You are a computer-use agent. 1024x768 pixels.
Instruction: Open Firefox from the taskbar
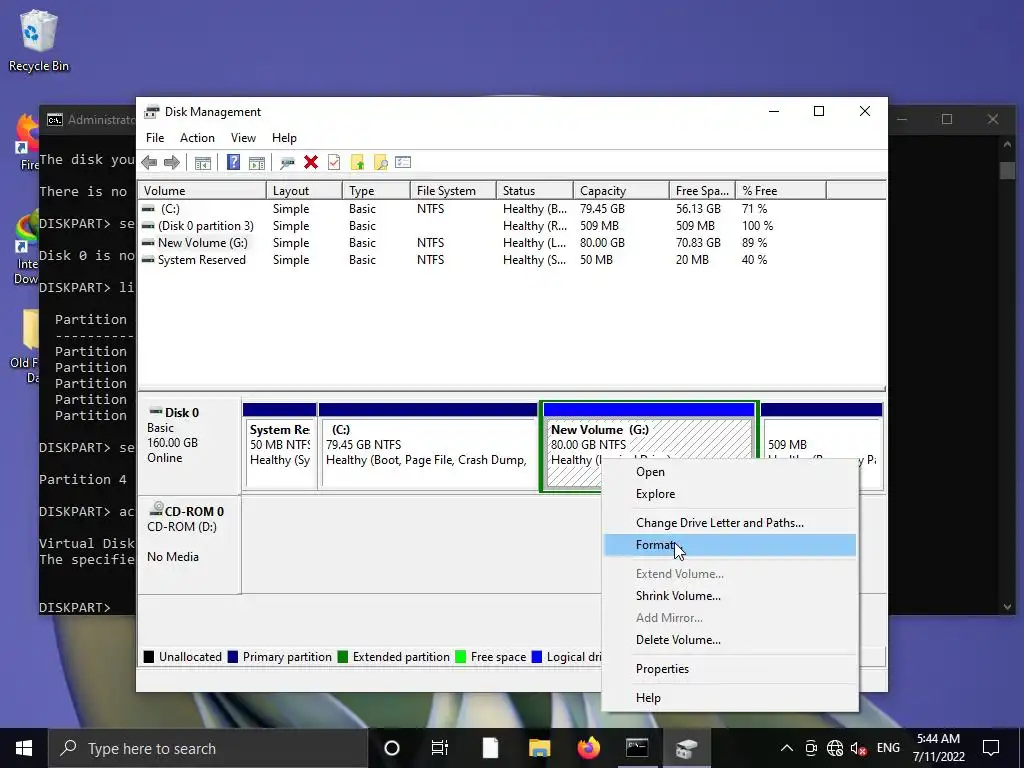tap(588, 748)
